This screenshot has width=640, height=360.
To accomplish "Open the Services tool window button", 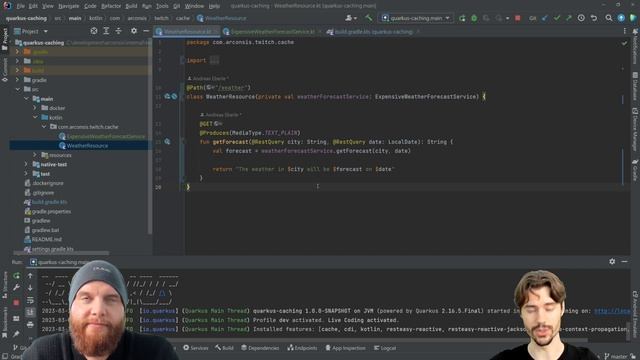I will [196, 348].
